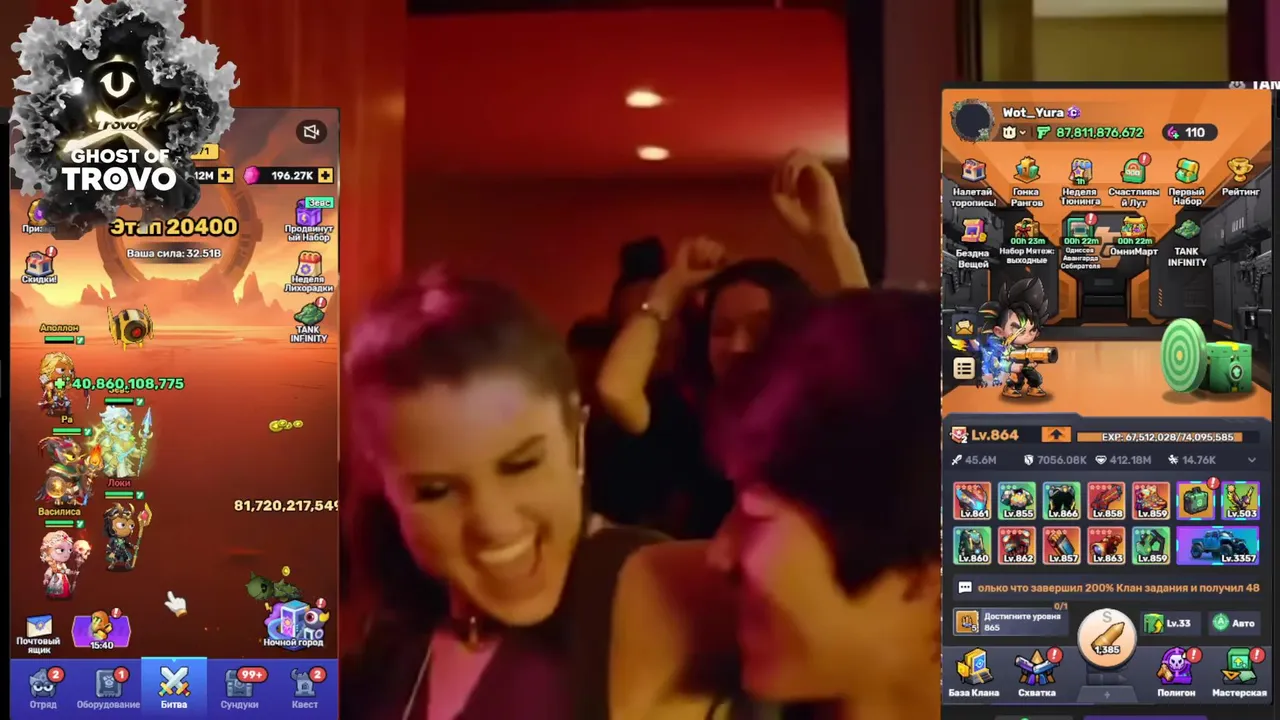The width and height of the screenshot is (1280, 720).
Task: Open Одиссея Авангарда Собирателя event
Action: (1080, 244)
